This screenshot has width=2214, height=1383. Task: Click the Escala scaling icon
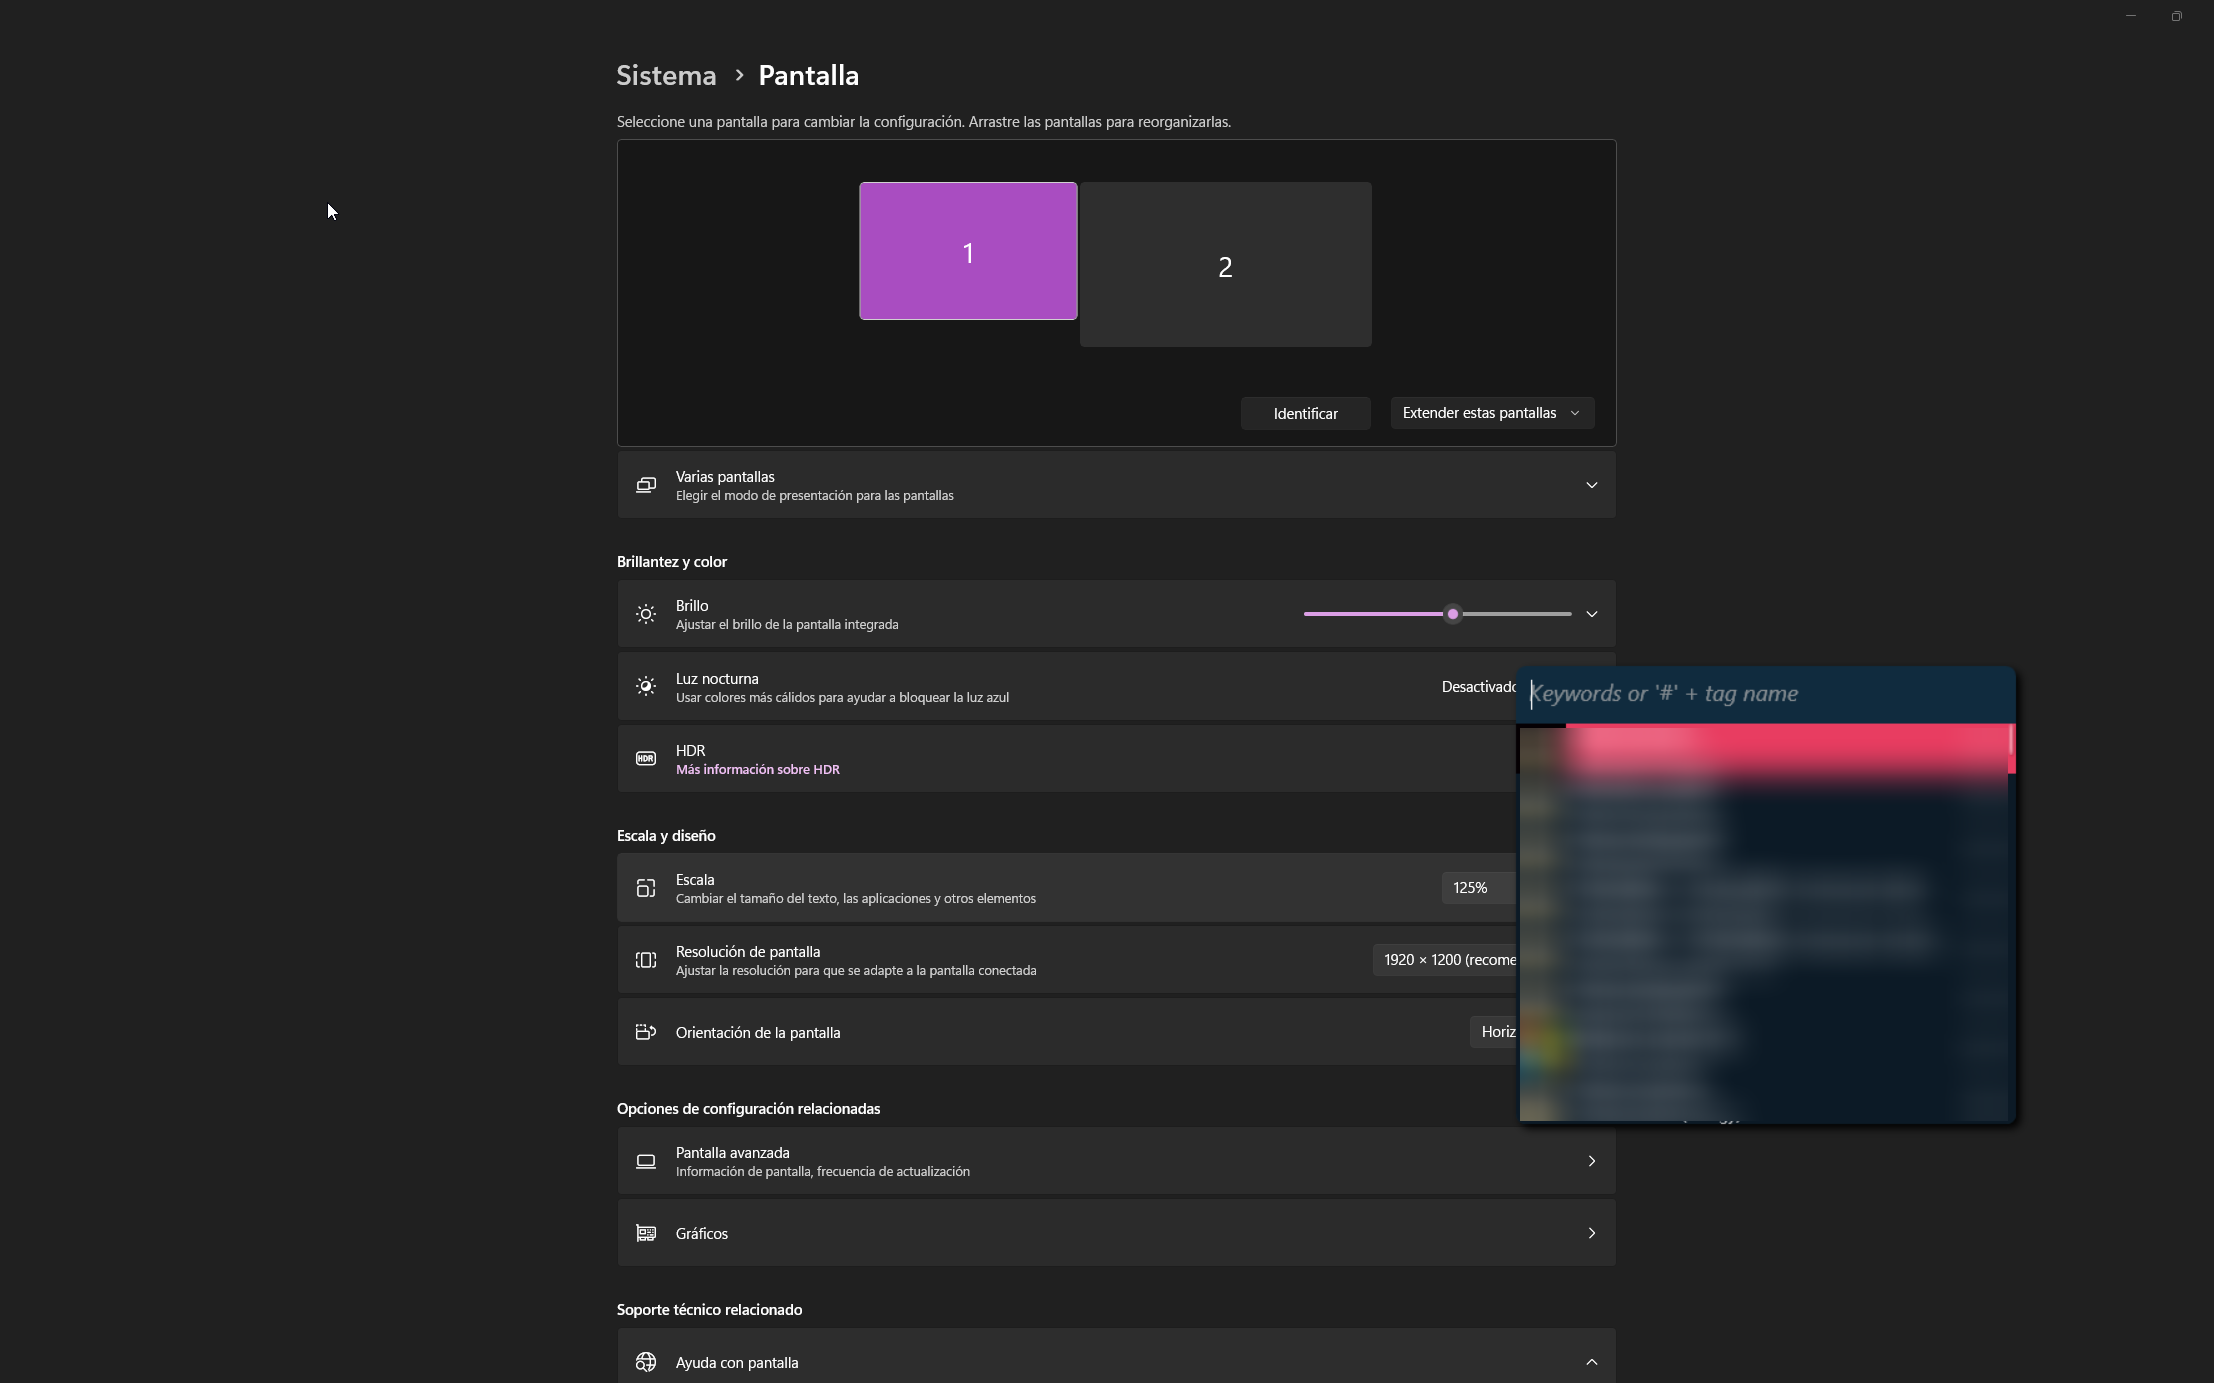click(646, 888)
